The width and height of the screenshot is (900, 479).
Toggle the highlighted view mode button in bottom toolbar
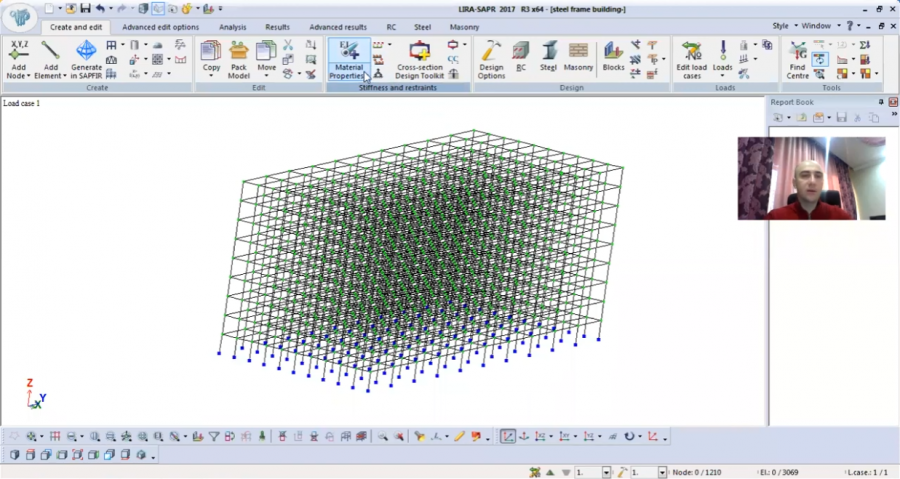point(508,436)
